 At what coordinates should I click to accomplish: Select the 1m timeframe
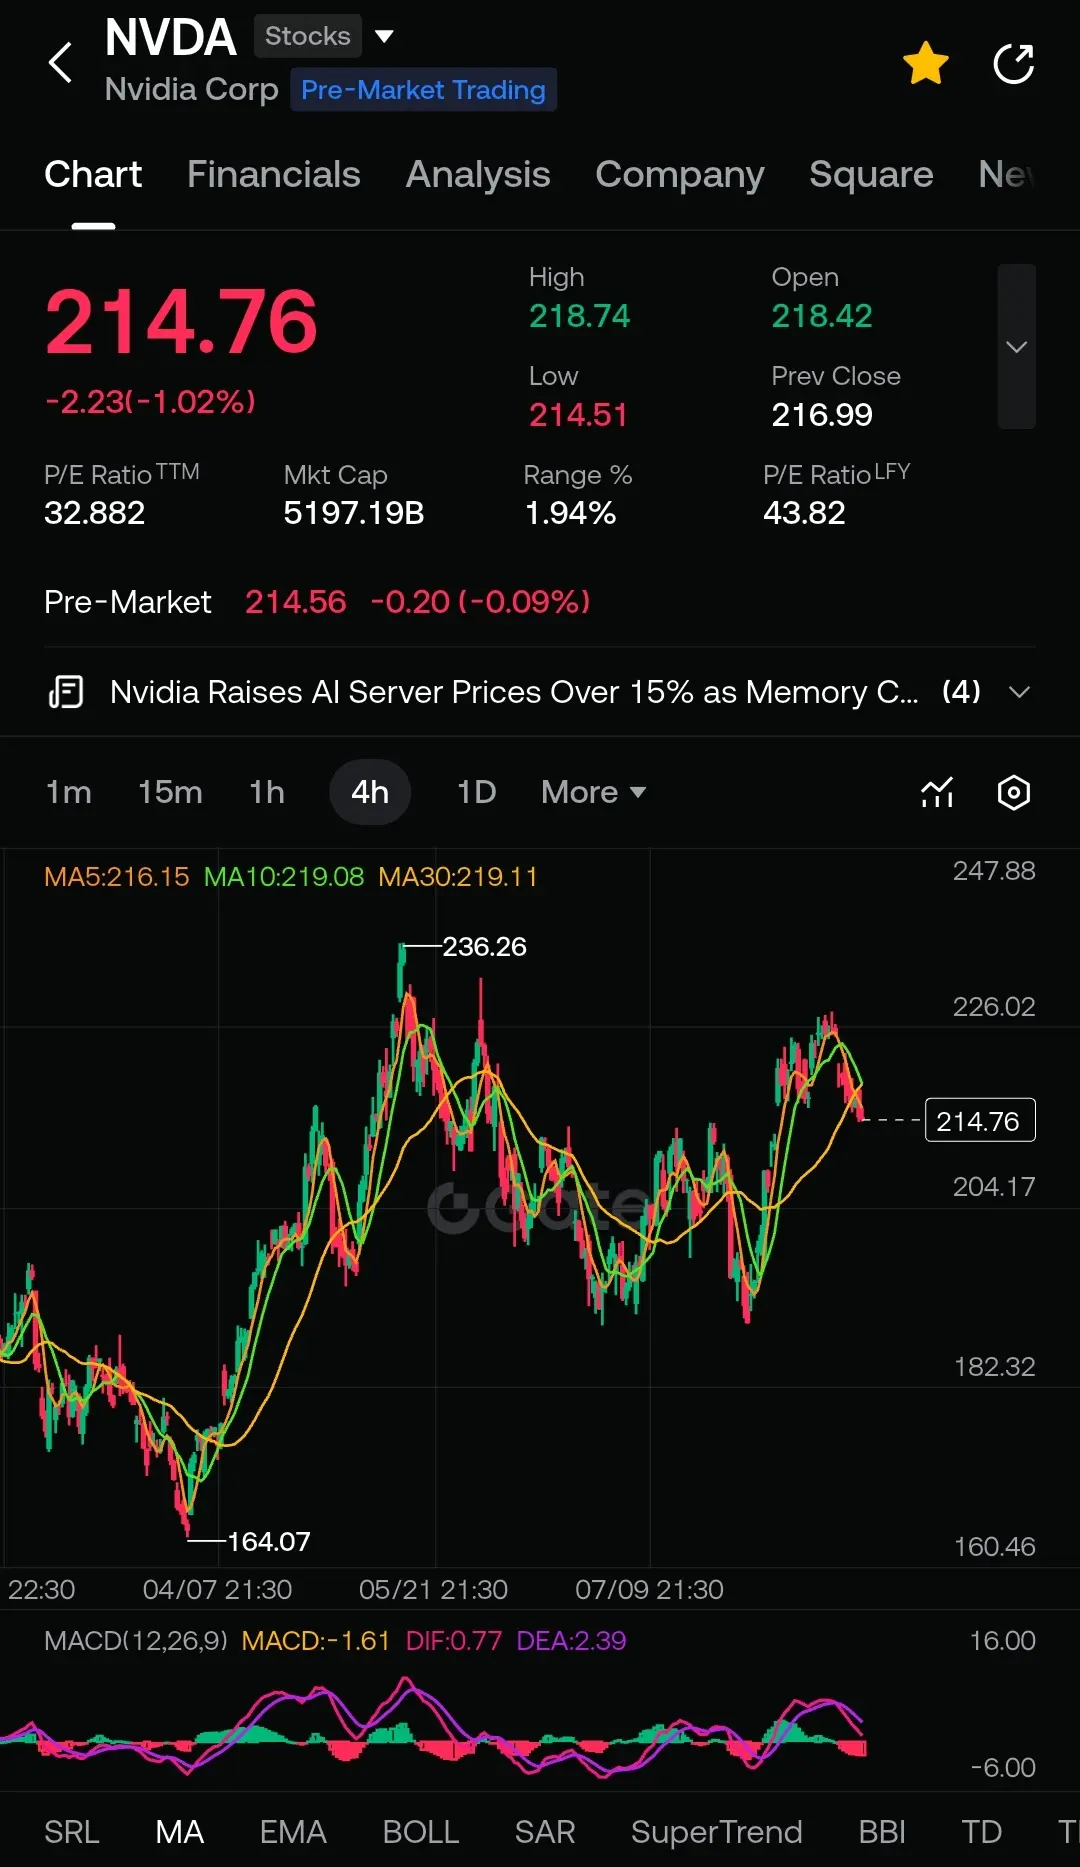(x=68, y=792)
